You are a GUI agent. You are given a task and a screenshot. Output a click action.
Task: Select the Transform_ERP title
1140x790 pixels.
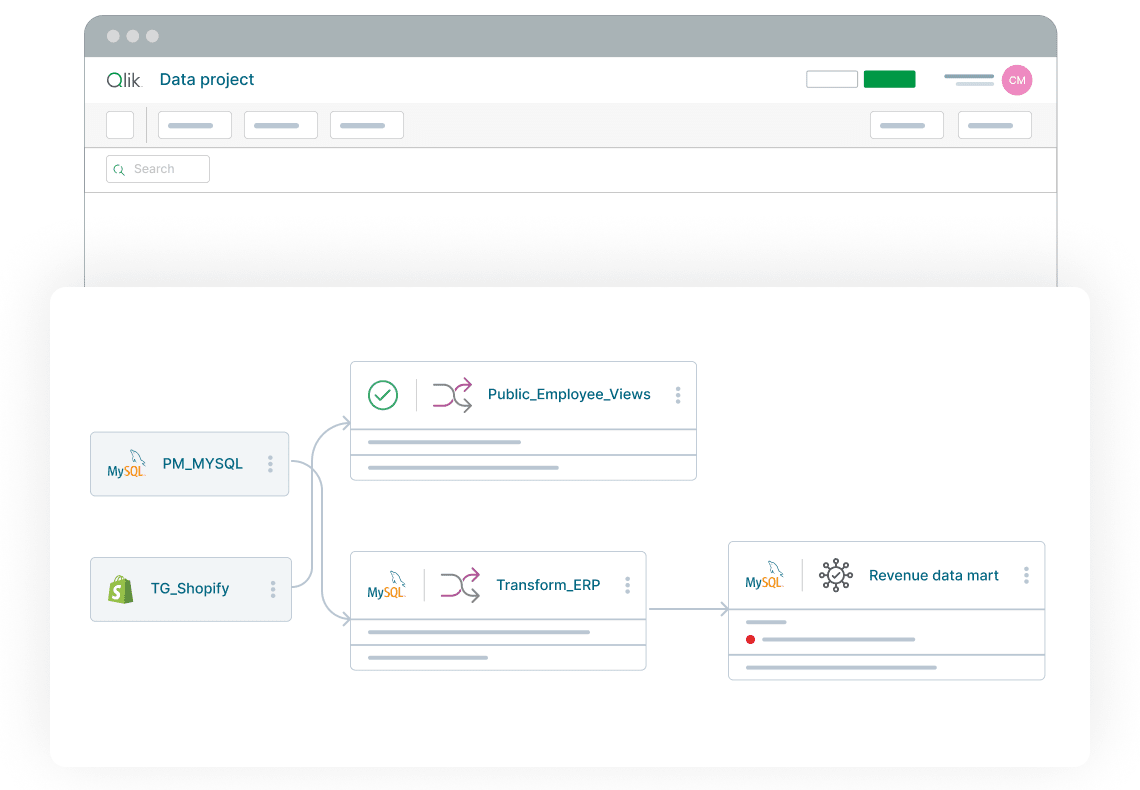point(548,585)
